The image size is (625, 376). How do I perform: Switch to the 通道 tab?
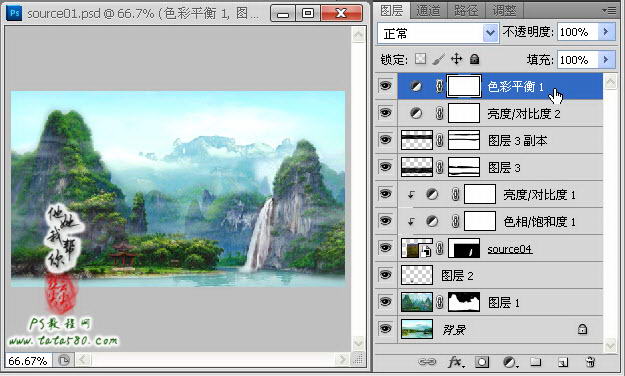tap(428, 10)
